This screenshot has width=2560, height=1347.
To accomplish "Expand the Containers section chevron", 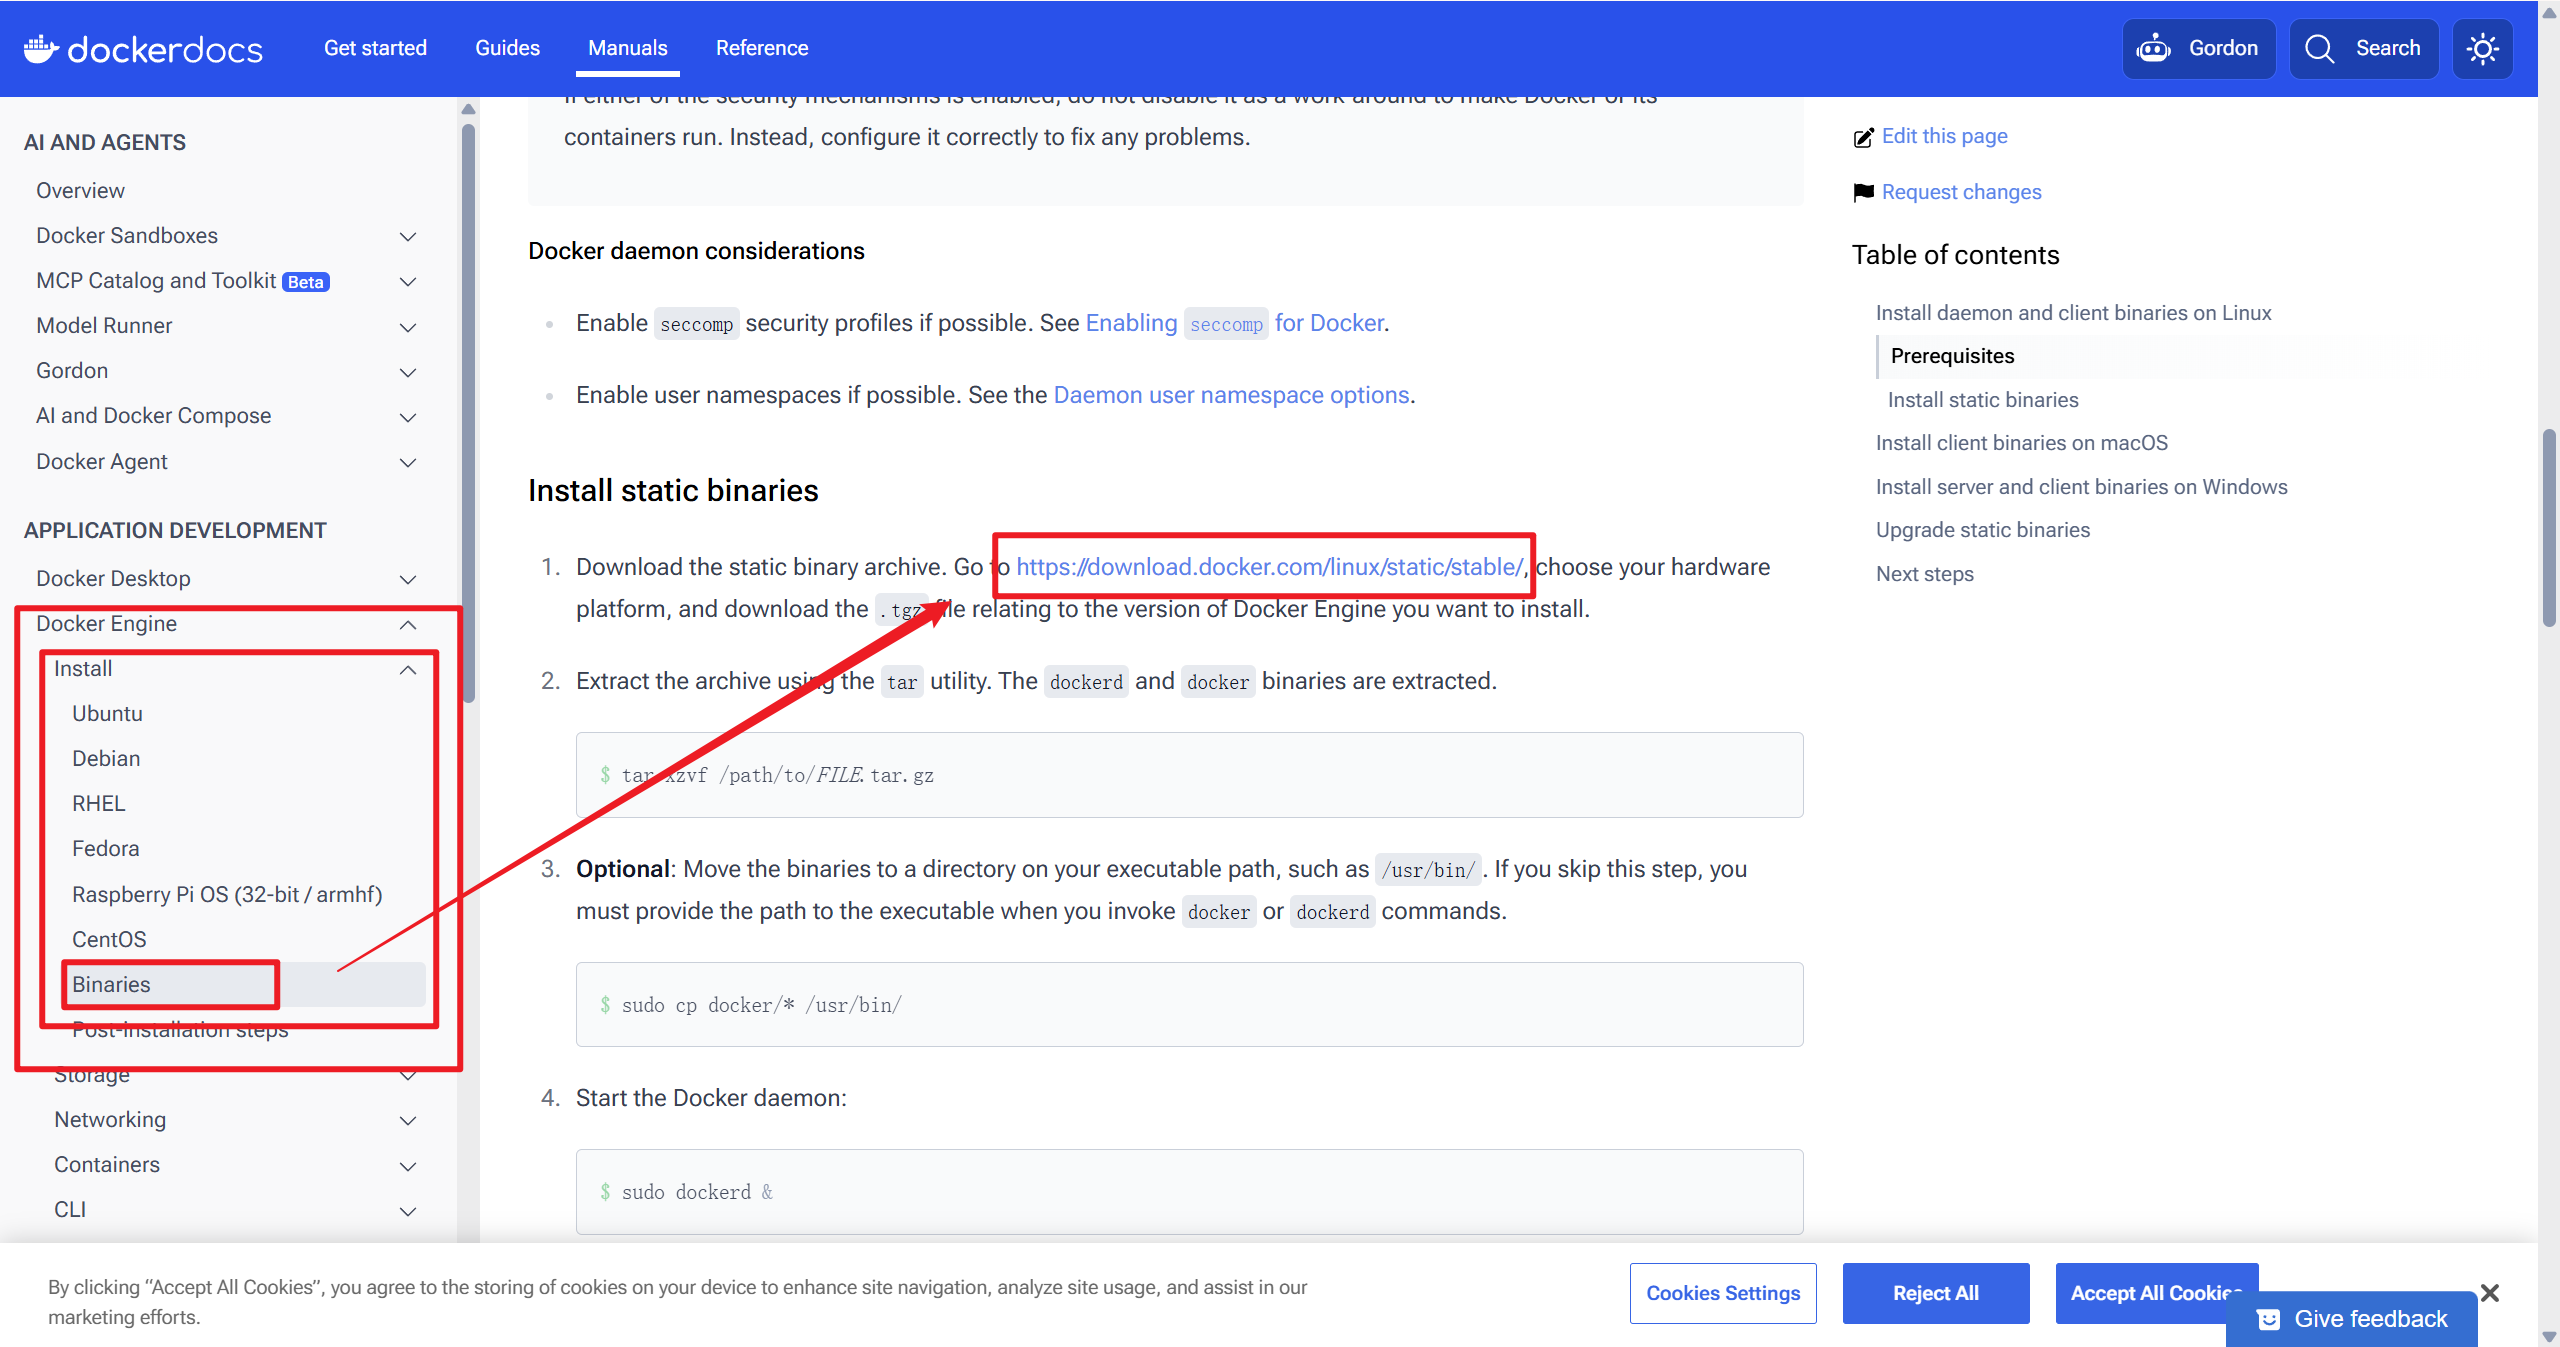I will [x=408, y=1166].
